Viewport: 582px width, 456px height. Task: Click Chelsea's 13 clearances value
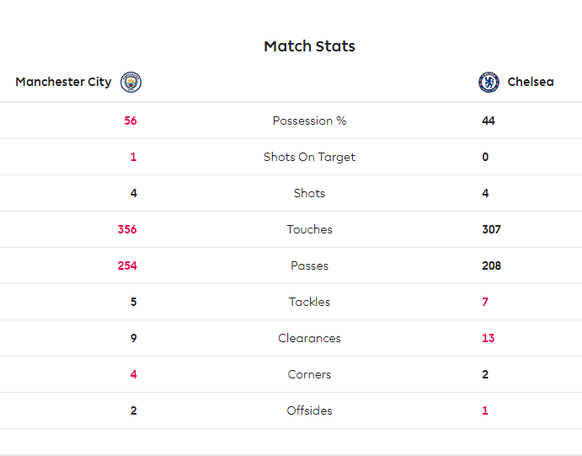(488, 338)
